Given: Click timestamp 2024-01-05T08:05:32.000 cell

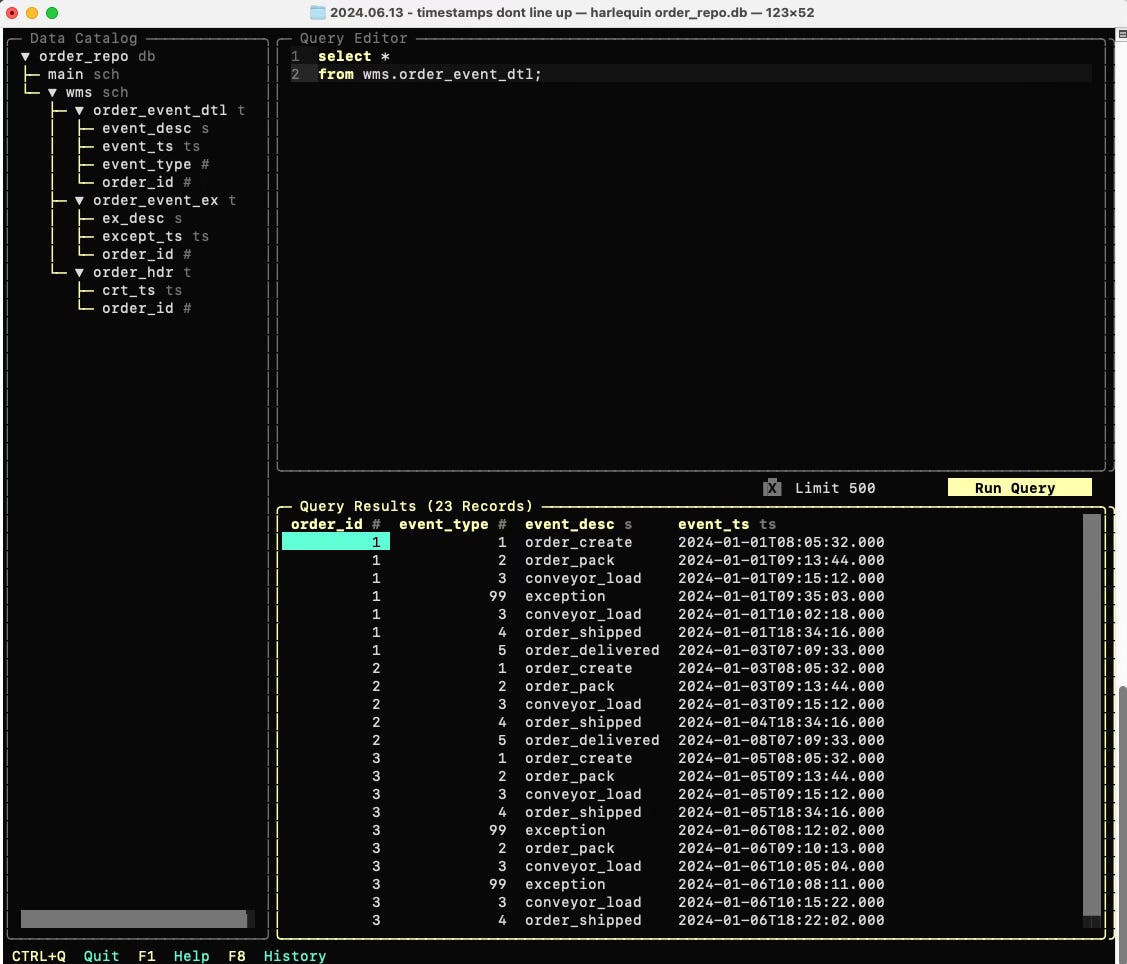Looking at the screenshot, I should (x=781, y=758).
